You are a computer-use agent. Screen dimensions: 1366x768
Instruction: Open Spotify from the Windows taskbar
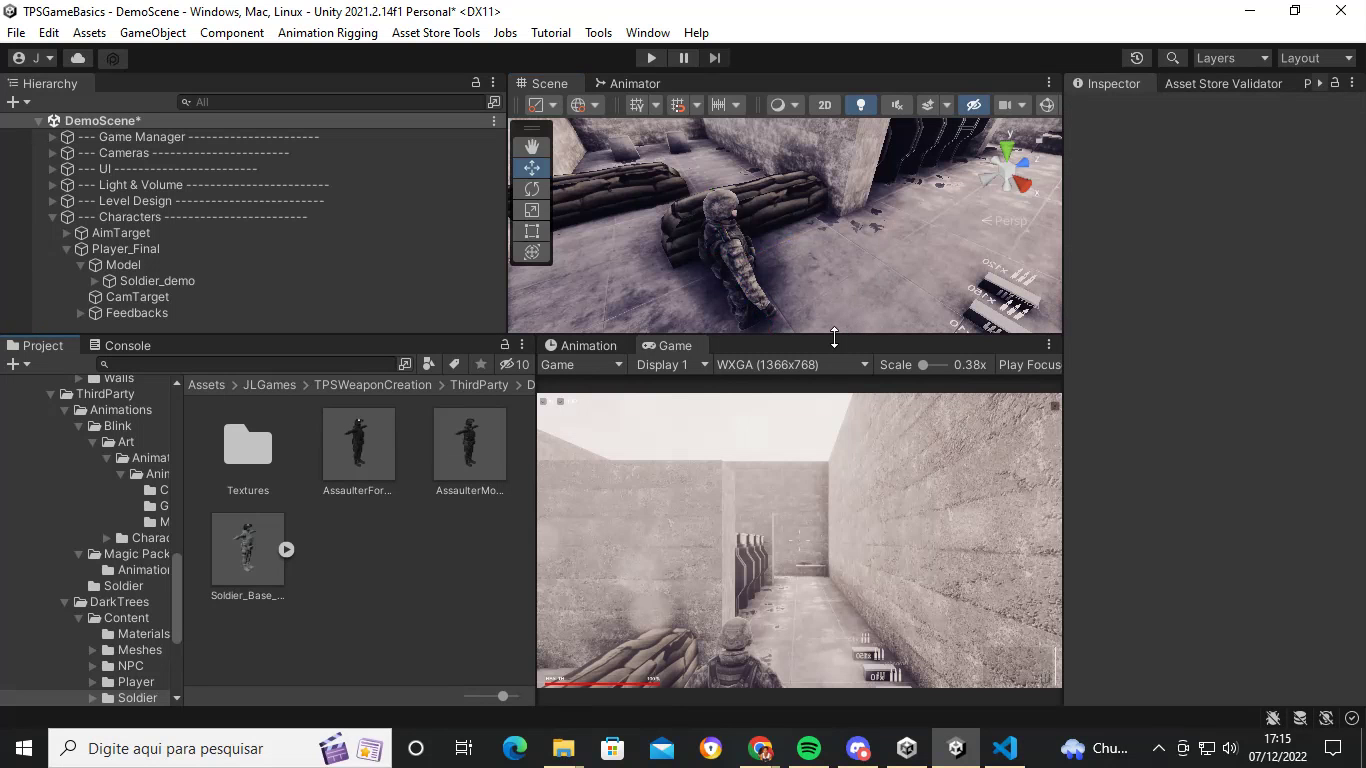coord(809,748)
